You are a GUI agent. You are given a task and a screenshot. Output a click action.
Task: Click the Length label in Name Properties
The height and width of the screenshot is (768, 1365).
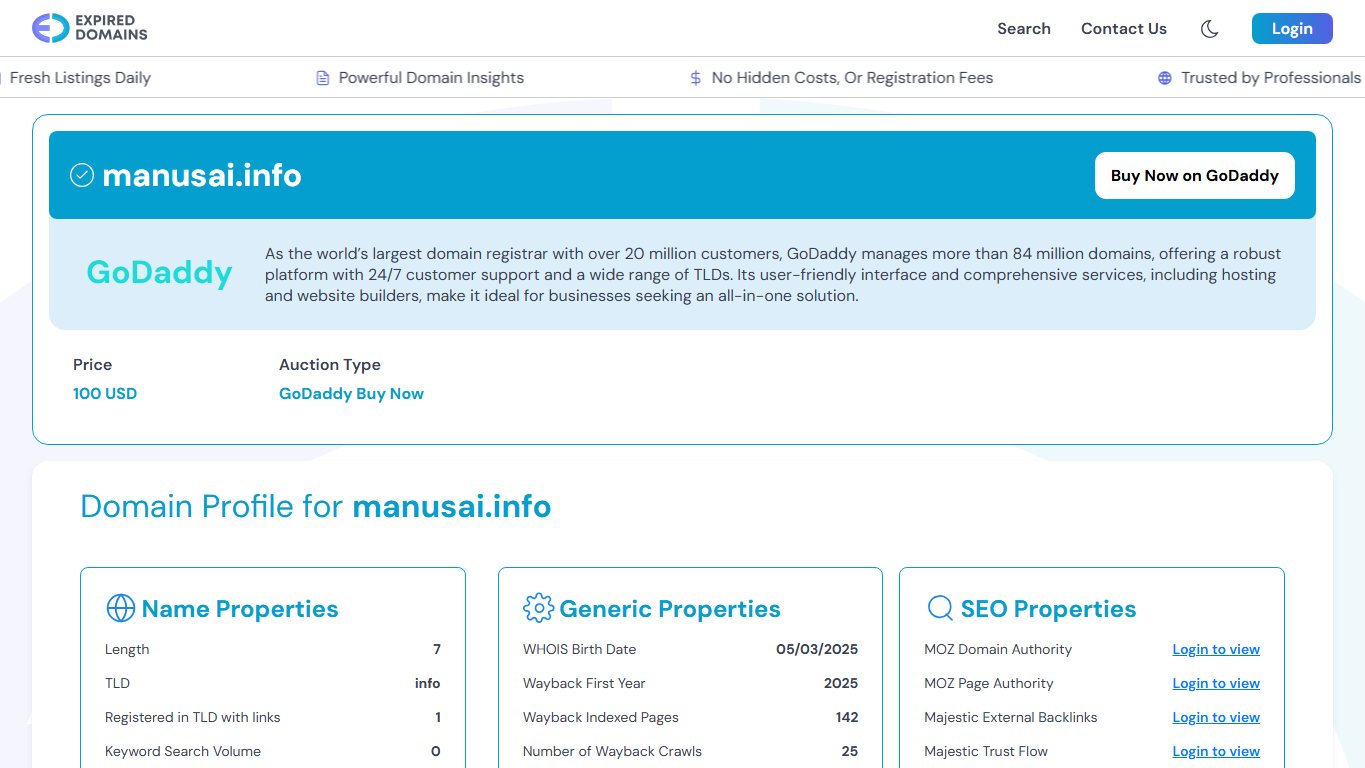[x=127, y=649]
